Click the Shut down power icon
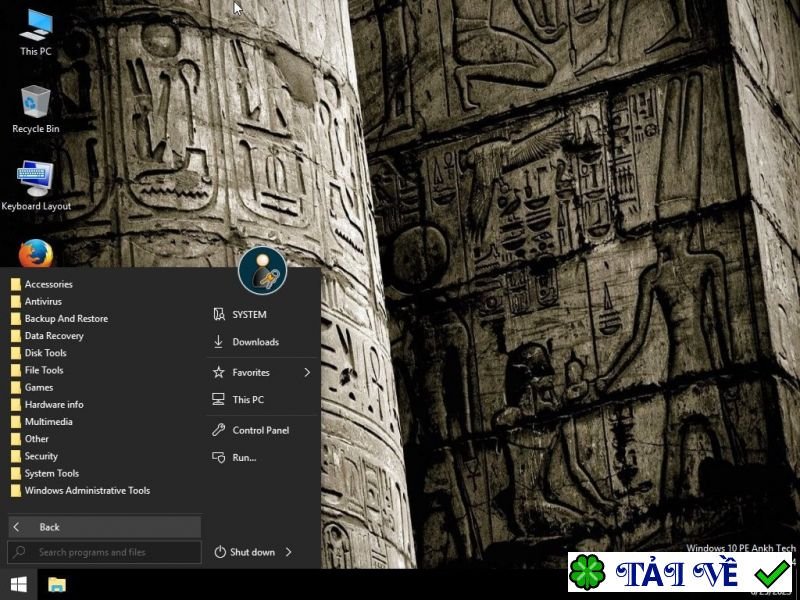 click(x=220, y=552)
